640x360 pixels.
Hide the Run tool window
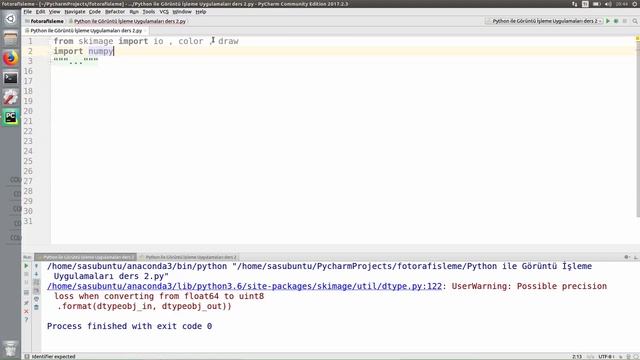click(636, 257)
